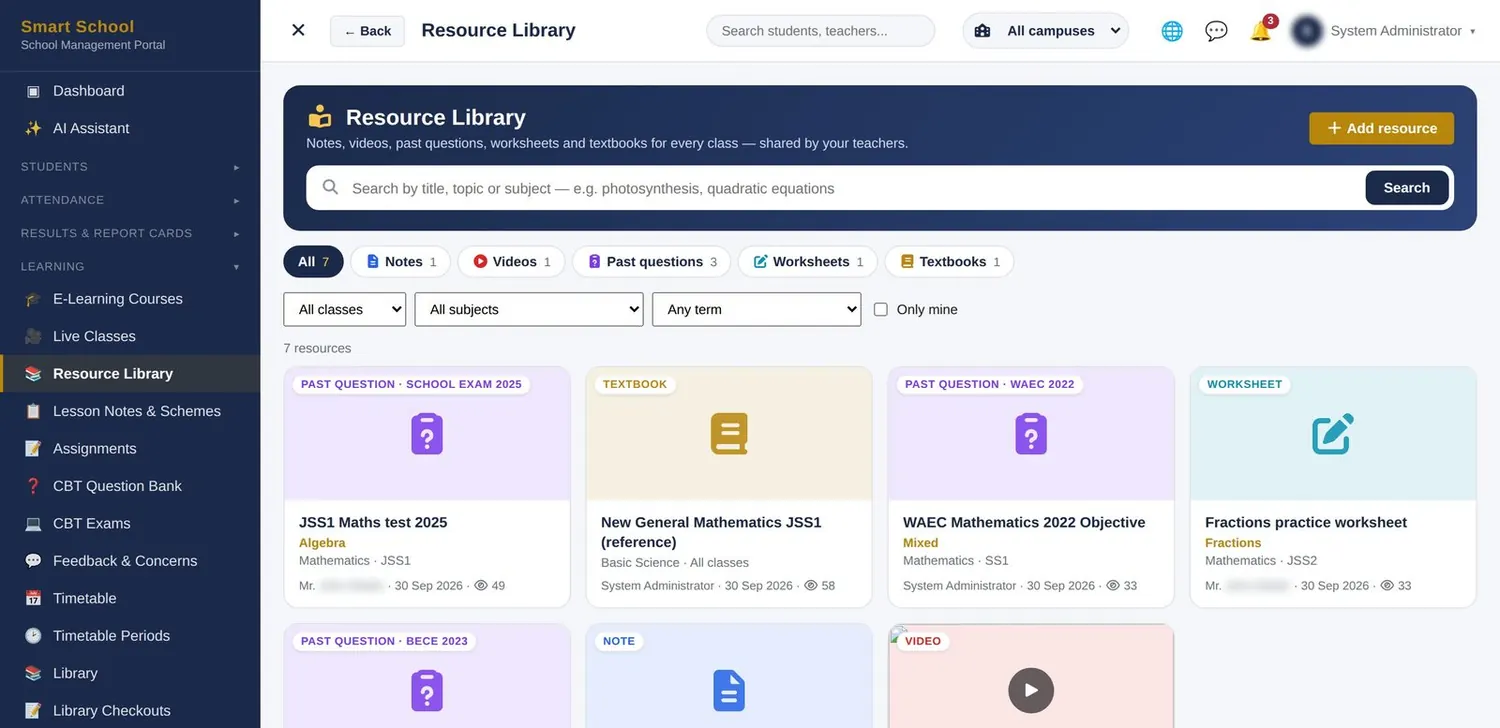1500x728 pixels.
Task: Click the Search students, teachers field
Action: pyautogui.click(x=821, y=31)
